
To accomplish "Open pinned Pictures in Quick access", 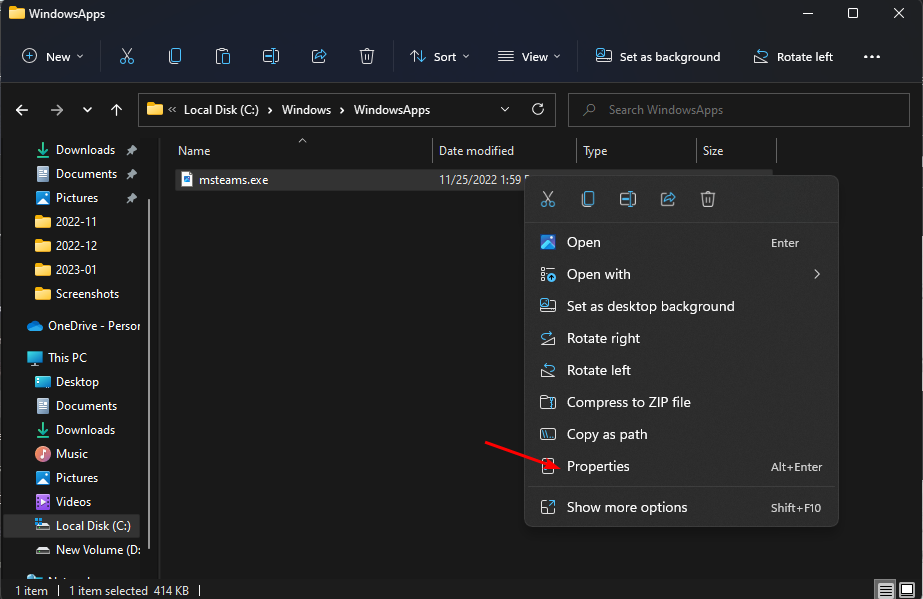I will tap(85, 198).
